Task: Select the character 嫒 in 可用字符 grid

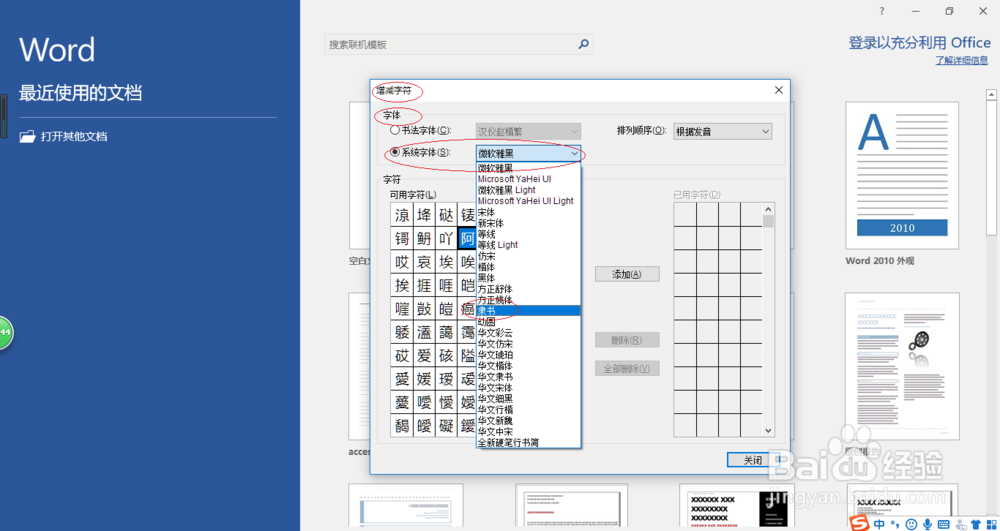Action: pyautogui.click(x=424, y=380)
